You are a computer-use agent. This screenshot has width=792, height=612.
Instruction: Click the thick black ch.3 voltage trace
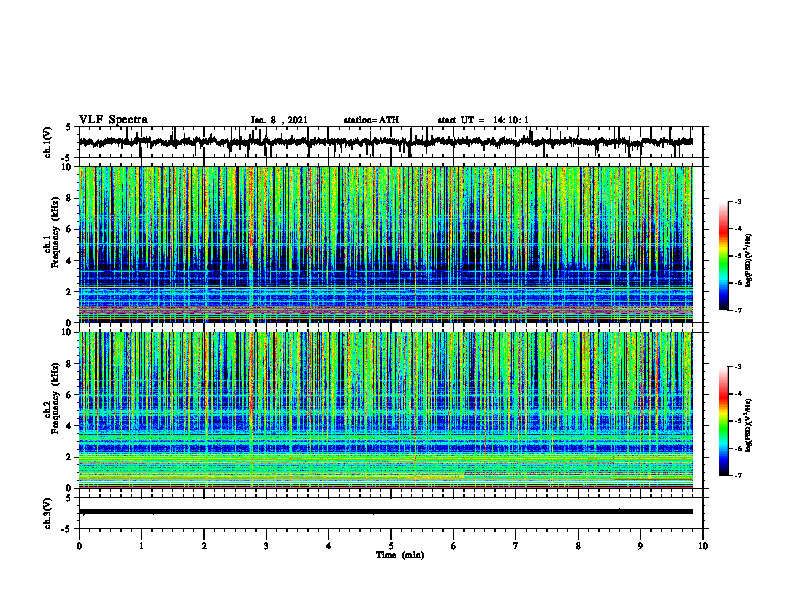pyautogui.click(x=386, y=512)
